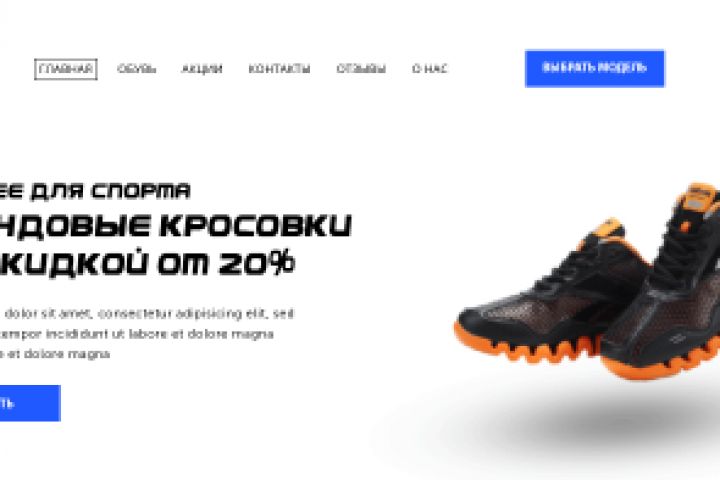Image resolution: width=720 pixels, height=480 pixels.
Task: Click the 'incididunt ut labore' text line
Action: click(137, 334)
